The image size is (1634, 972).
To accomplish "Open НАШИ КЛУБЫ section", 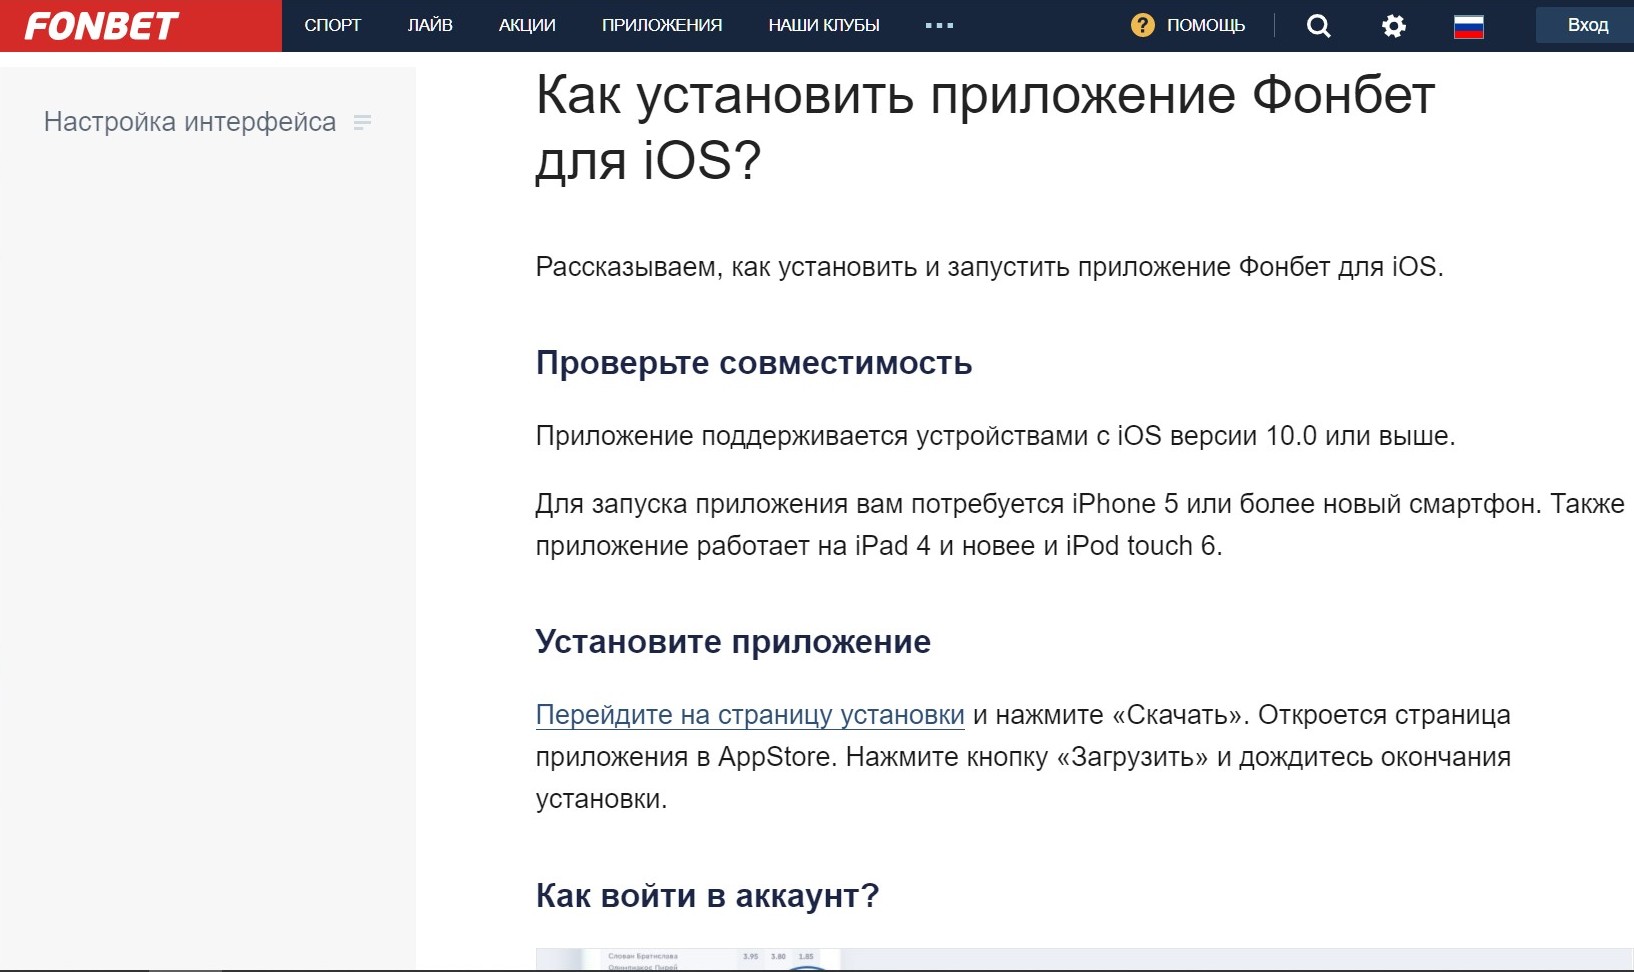I will (x=824, y=25).
